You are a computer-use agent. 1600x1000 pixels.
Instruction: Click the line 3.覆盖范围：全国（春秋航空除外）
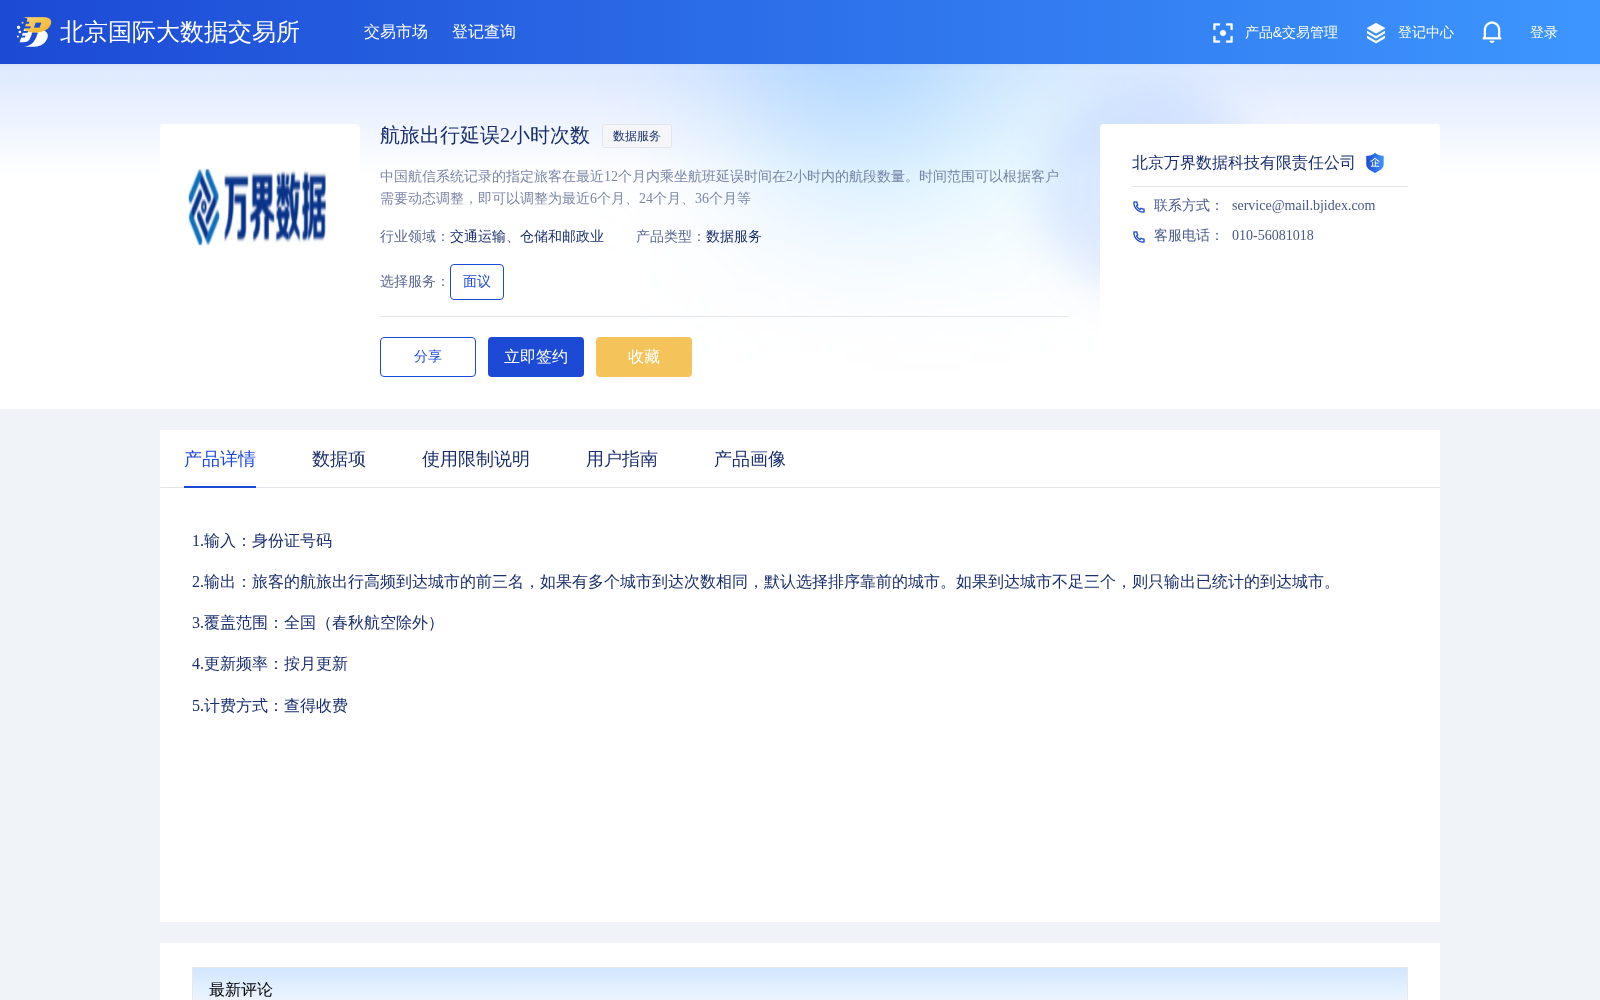pos(318,623)
